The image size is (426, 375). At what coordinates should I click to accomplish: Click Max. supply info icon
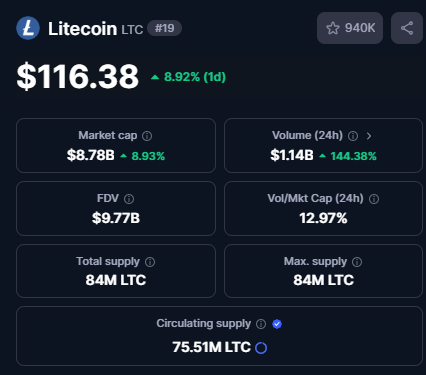pyautogui.click(x=357, y=262)
